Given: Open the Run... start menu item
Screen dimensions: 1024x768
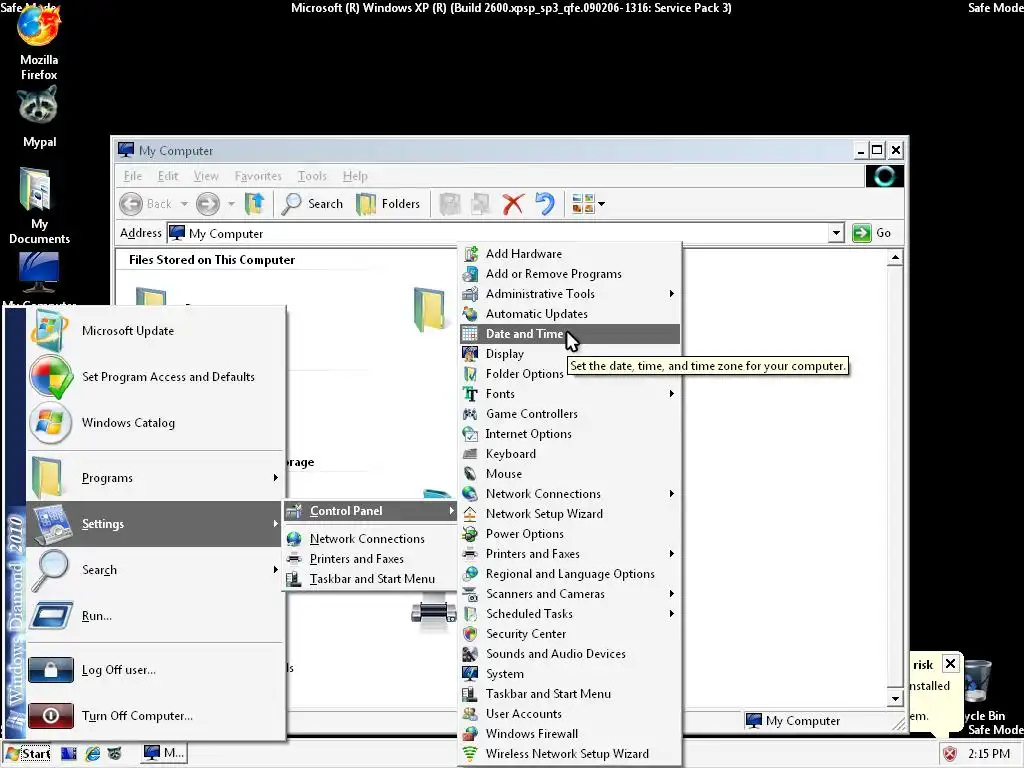Looking at the screenshot, I should [x=155, y=616].
